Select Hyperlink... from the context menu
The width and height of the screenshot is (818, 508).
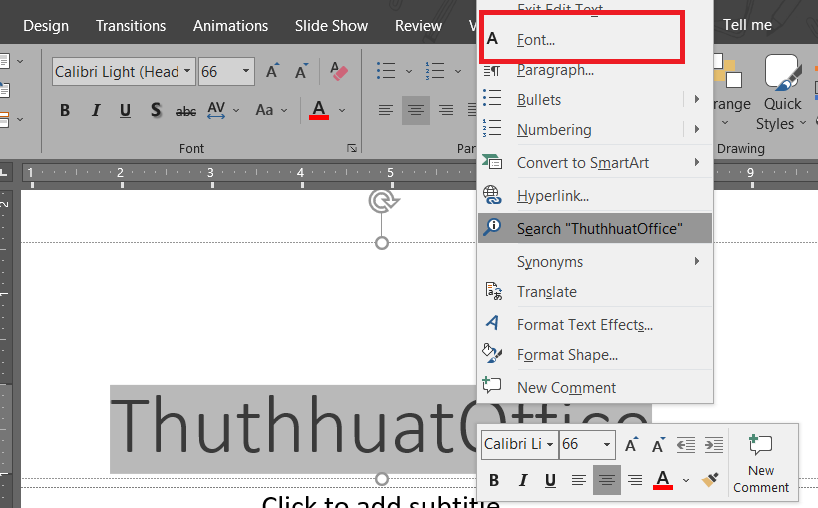click(x=595, y=196)
